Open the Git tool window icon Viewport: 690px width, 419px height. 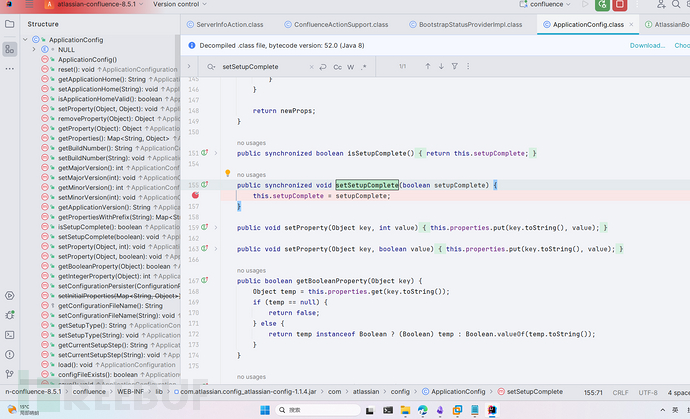[9, 374]
